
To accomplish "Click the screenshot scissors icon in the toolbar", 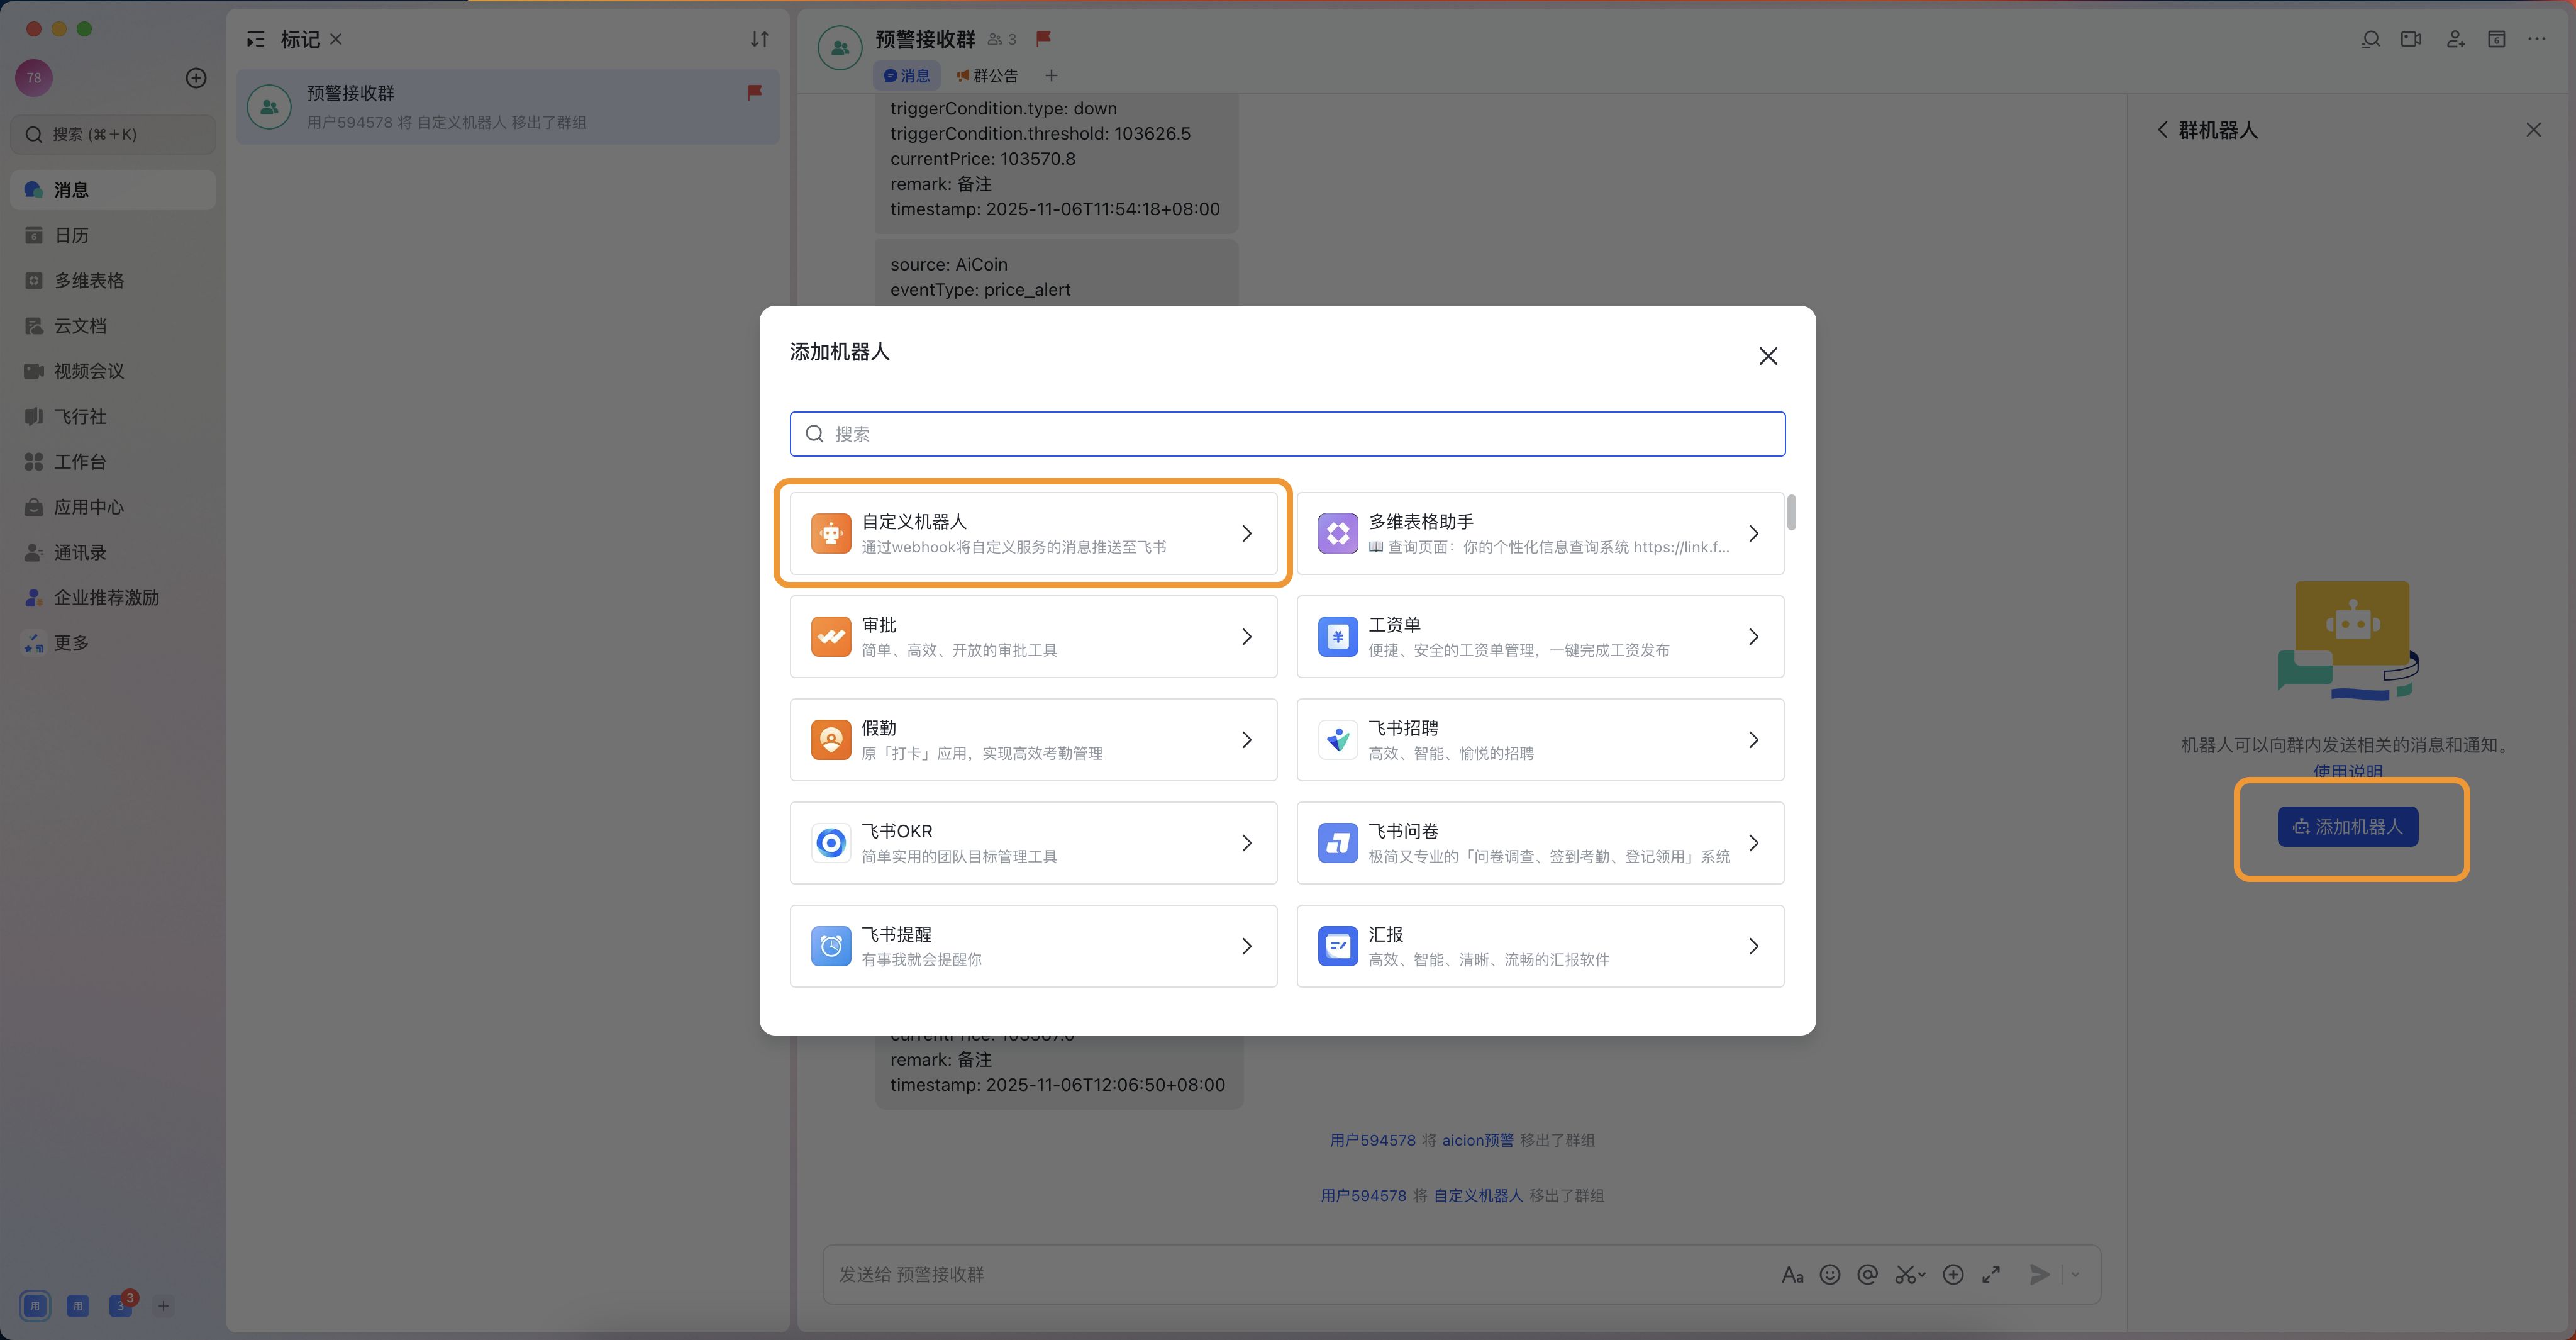I will 1906,1274.
